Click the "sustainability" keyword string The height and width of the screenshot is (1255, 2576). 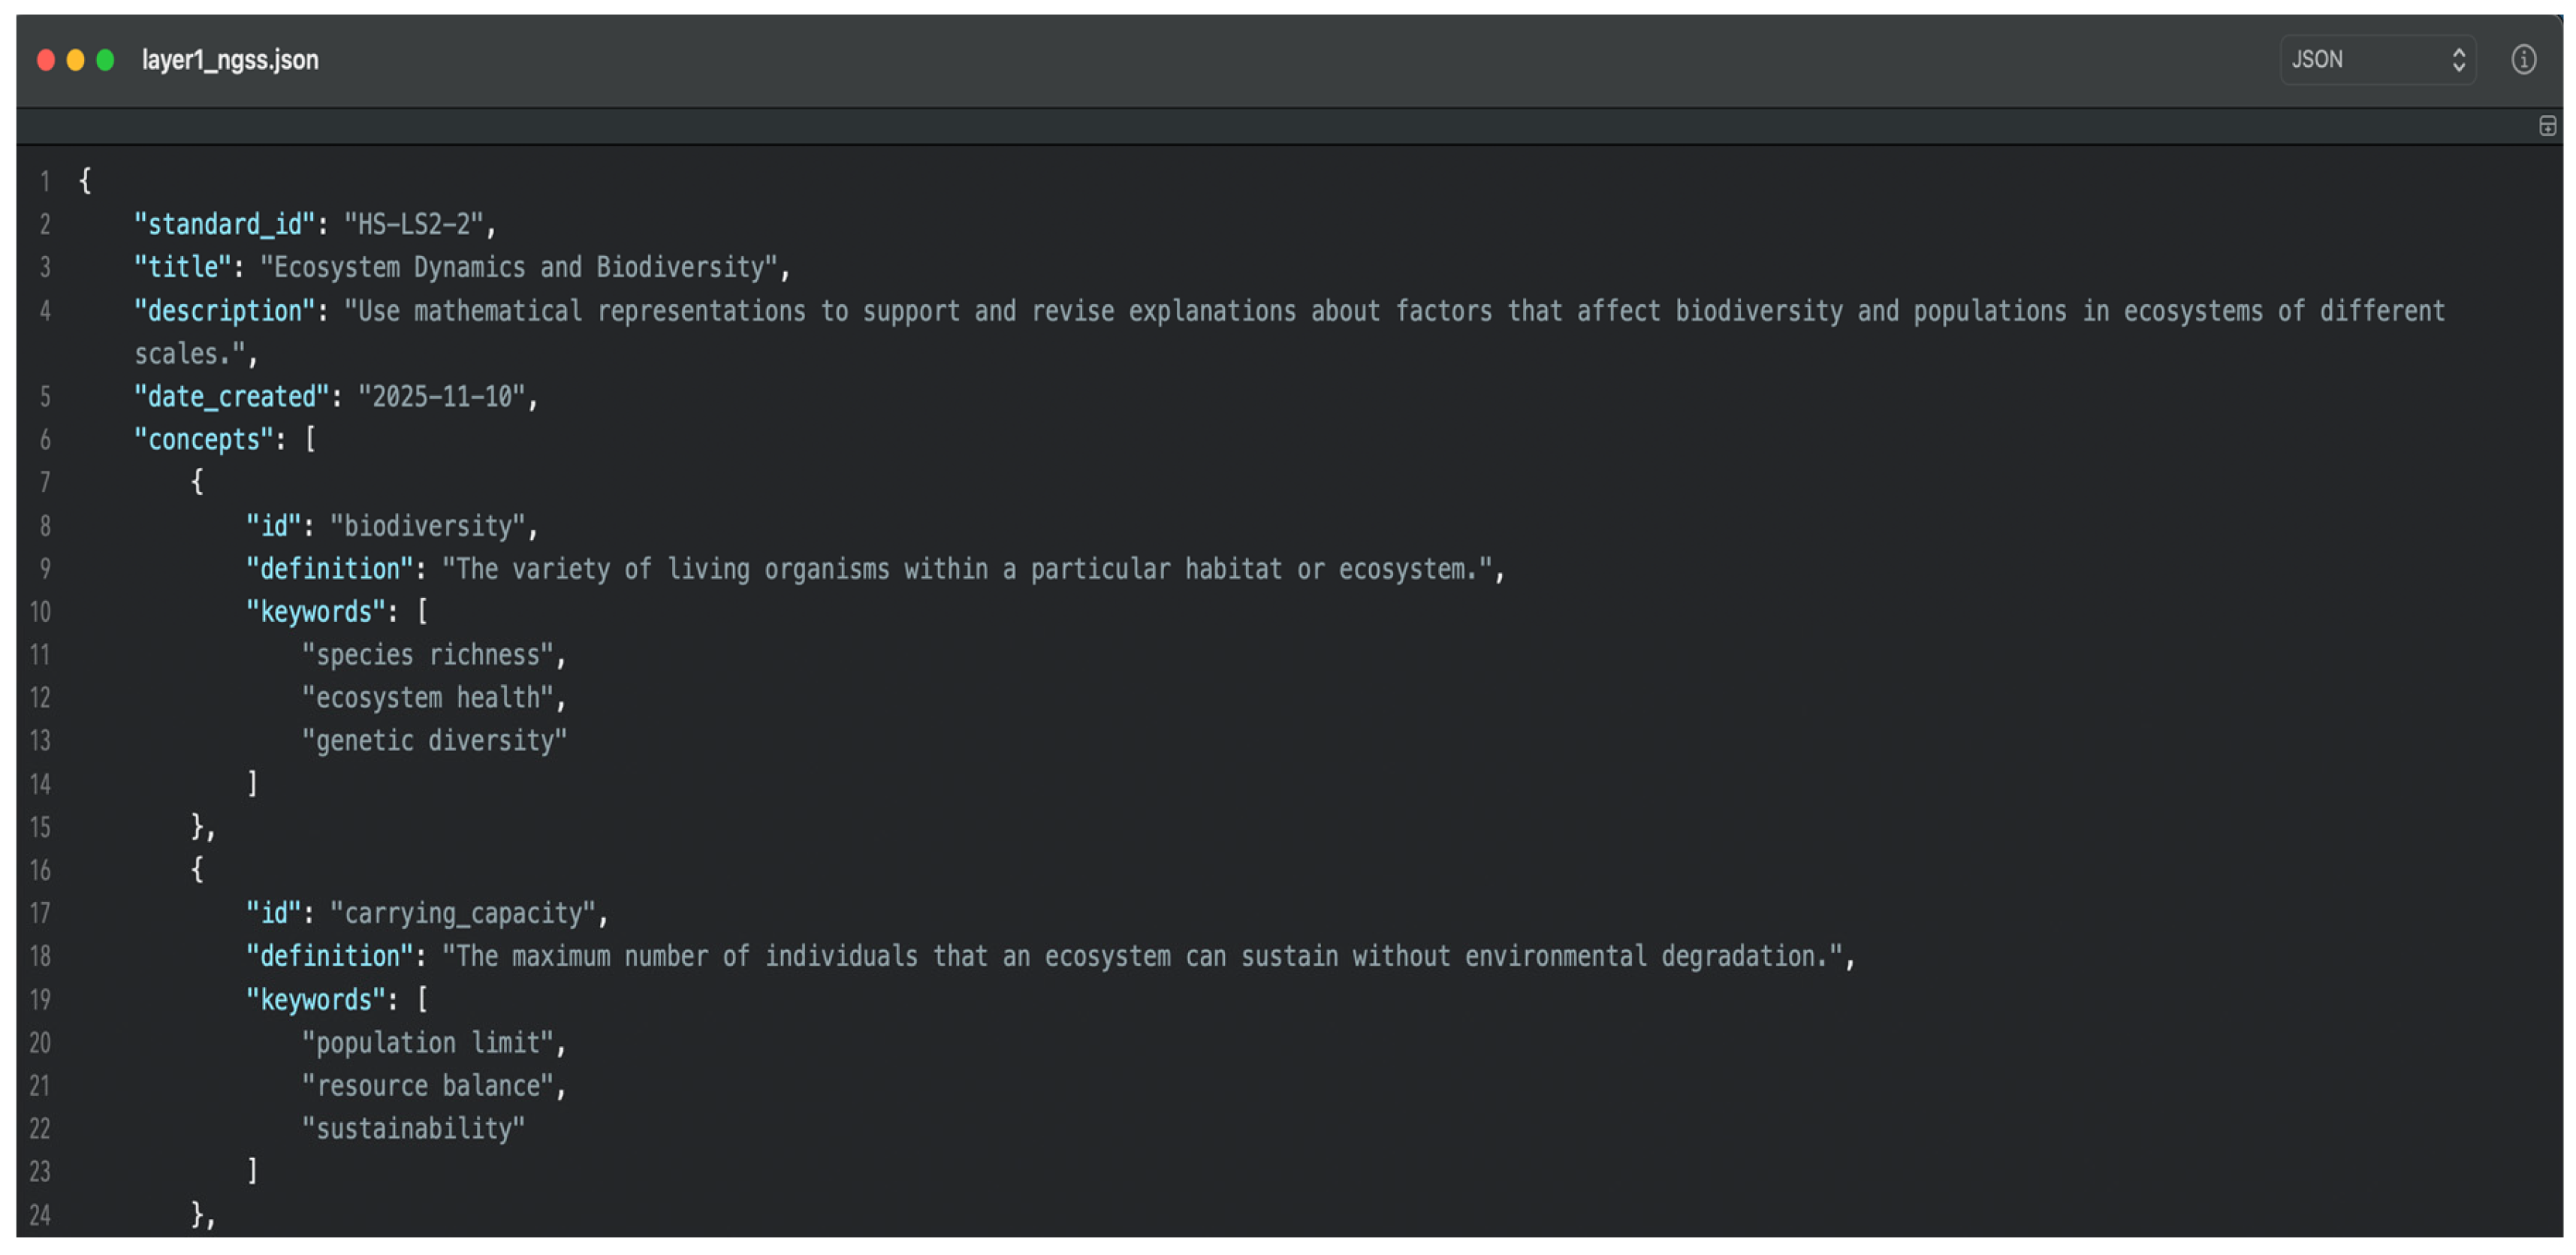click(413, 1129)
